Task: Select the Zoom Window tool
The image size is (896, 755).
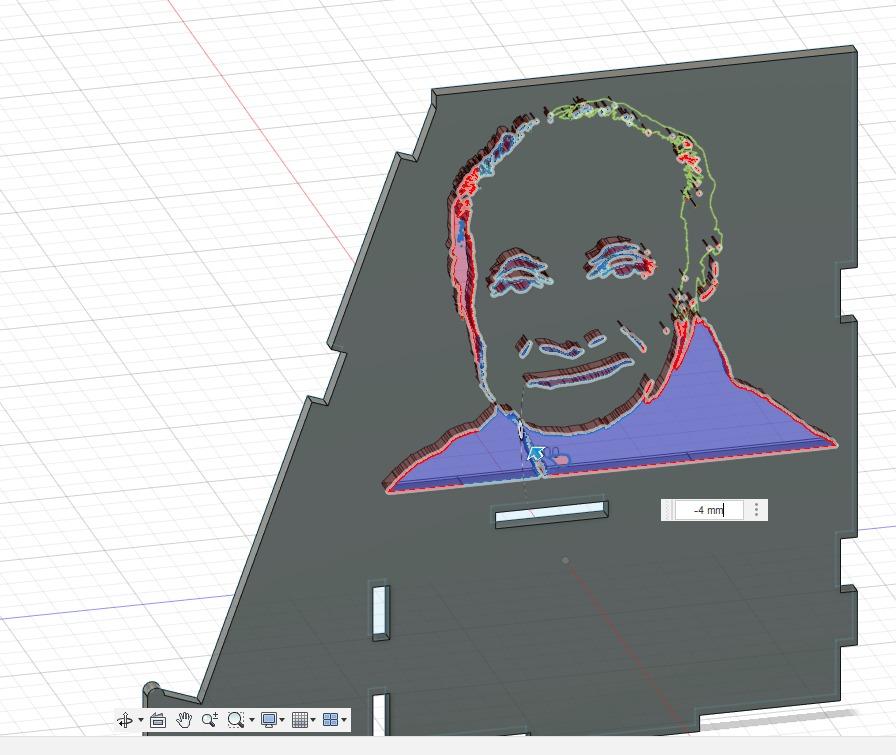Action: tap(235, 720)
